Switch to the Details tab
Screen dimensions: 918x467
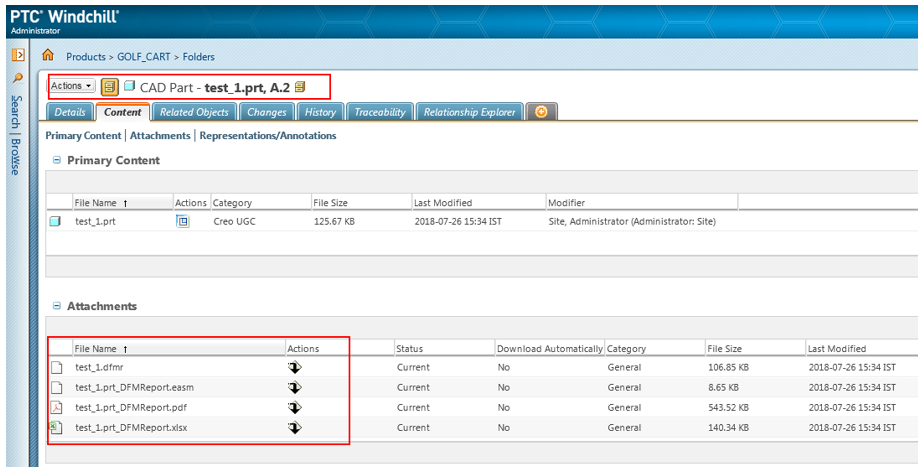pyautogui.click(x=70, y=112)
